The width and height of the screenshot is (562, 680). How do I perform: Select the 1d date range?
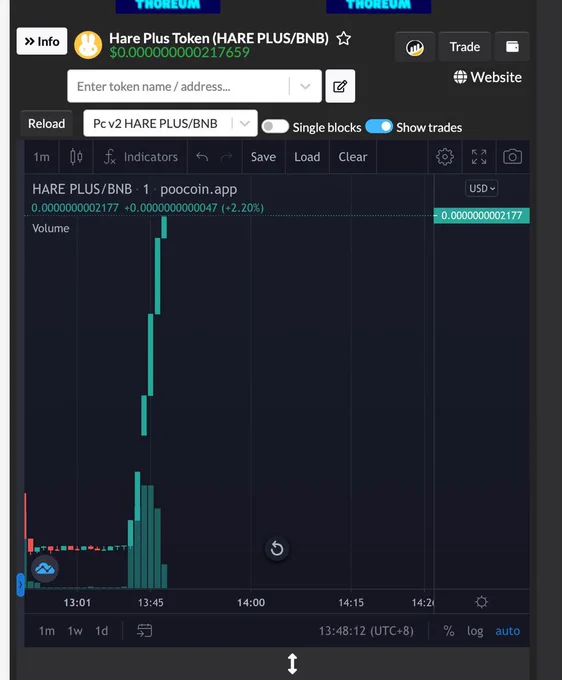tap(102, 631)
